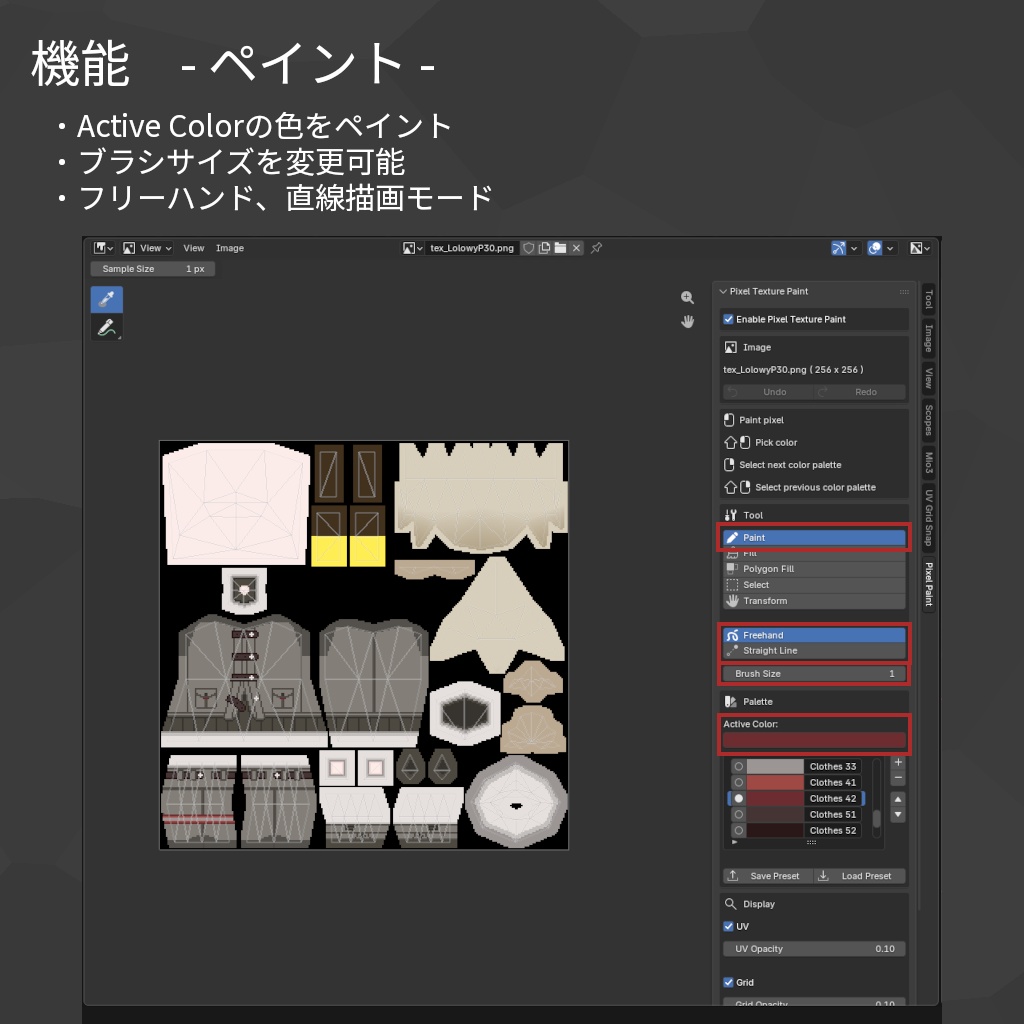Open gizmo options dropdown arrow

click(x=854, y=248)
